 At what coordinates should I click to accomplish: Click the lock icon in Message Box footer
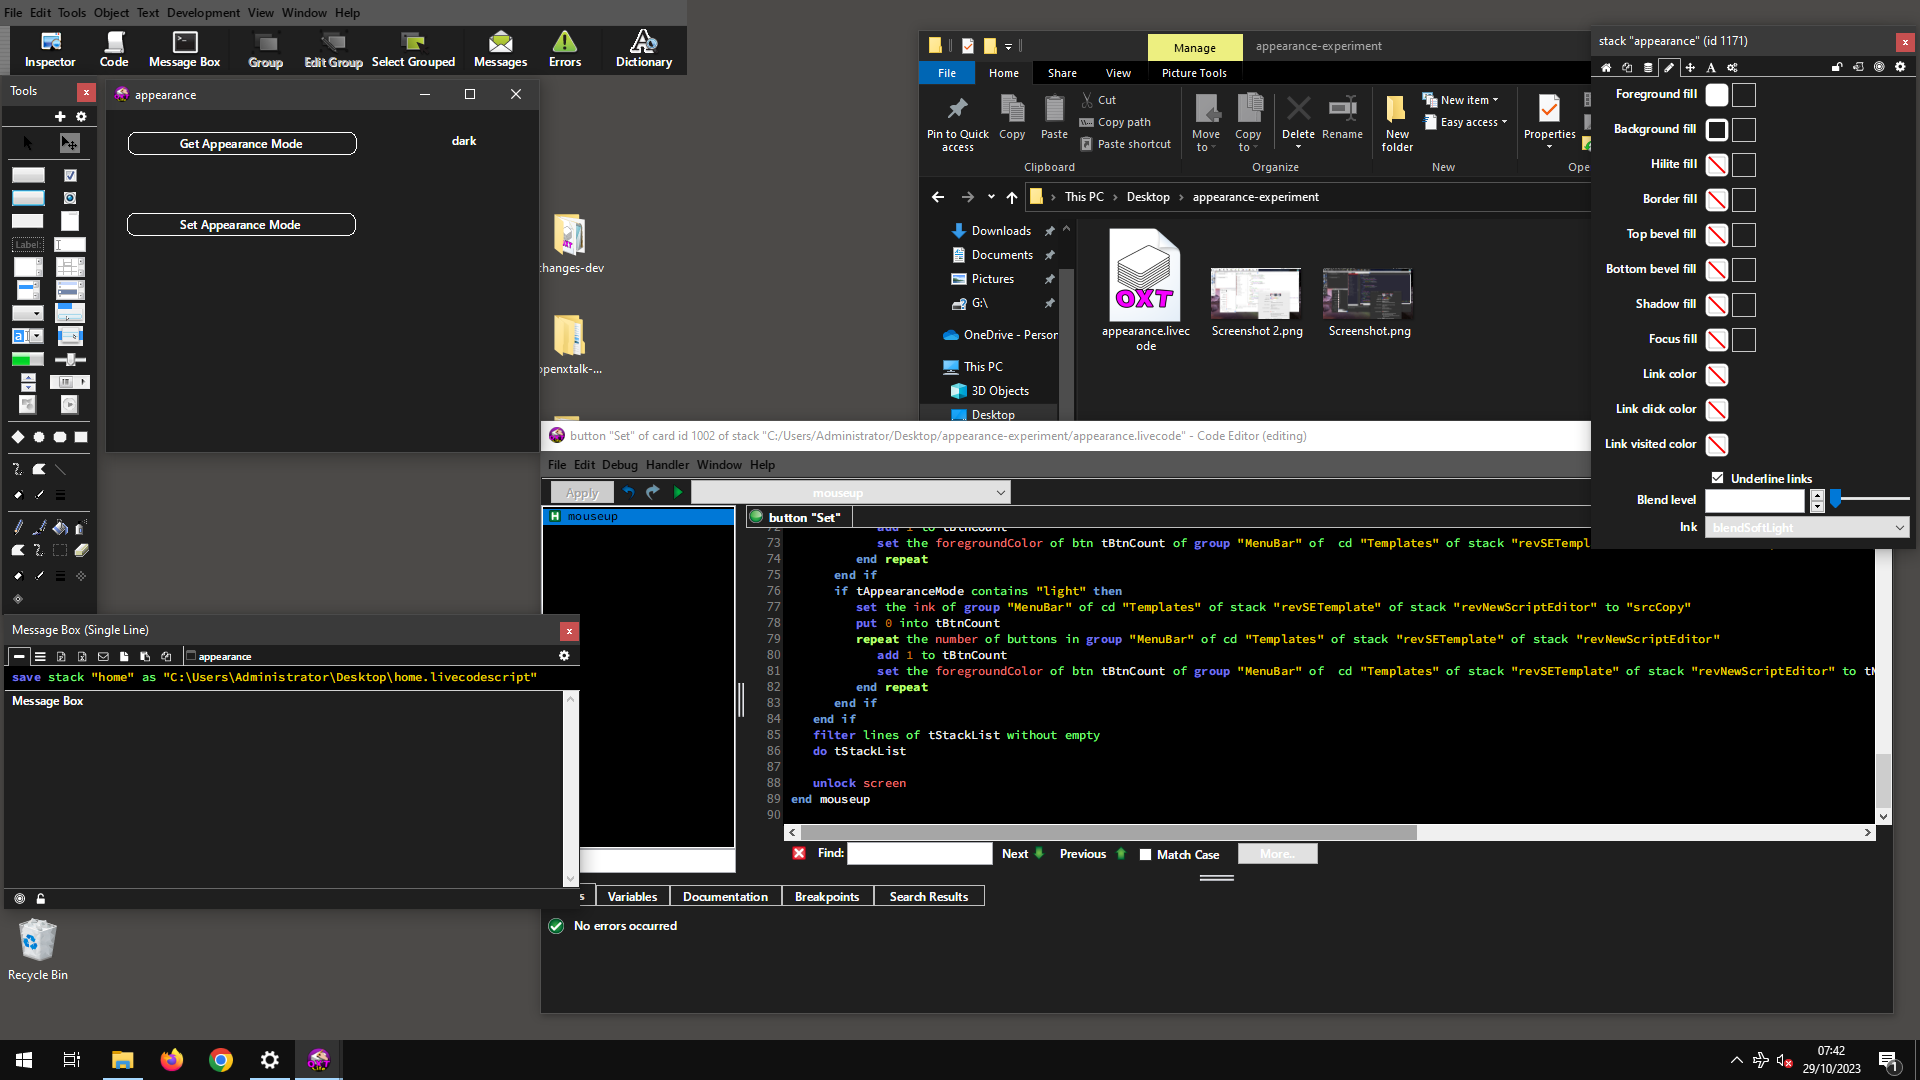[41, 899]
